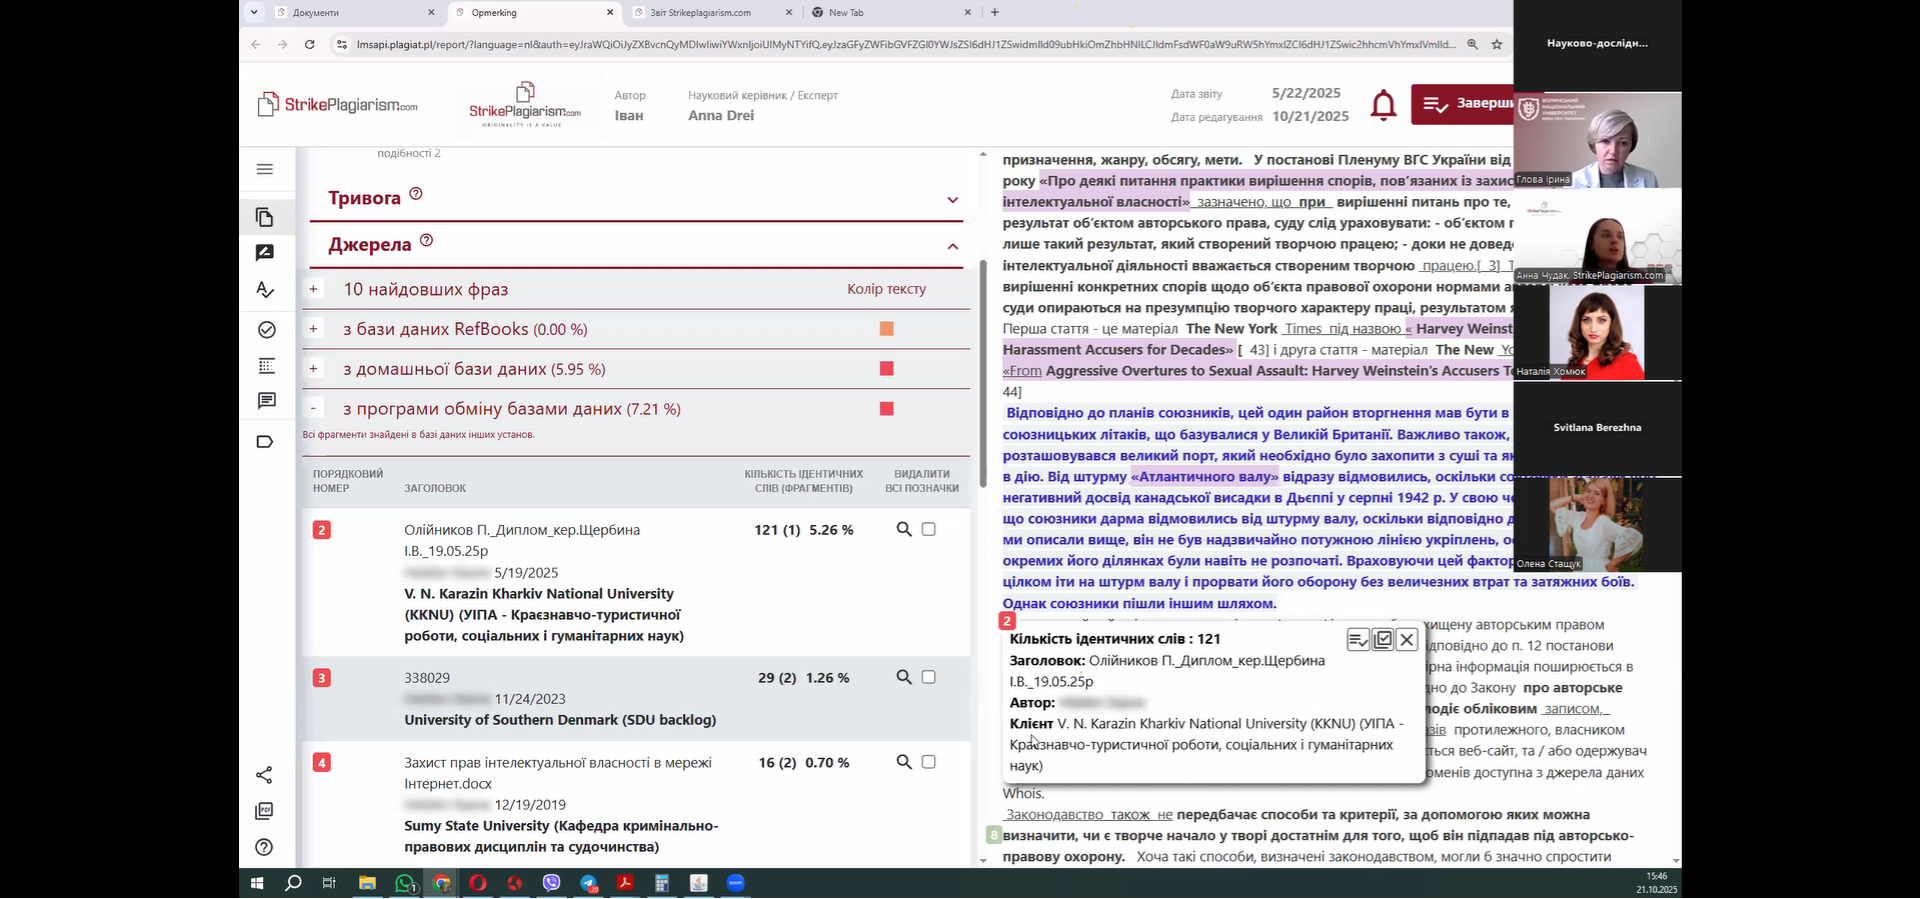Close the source details popup

(1407, 640)
